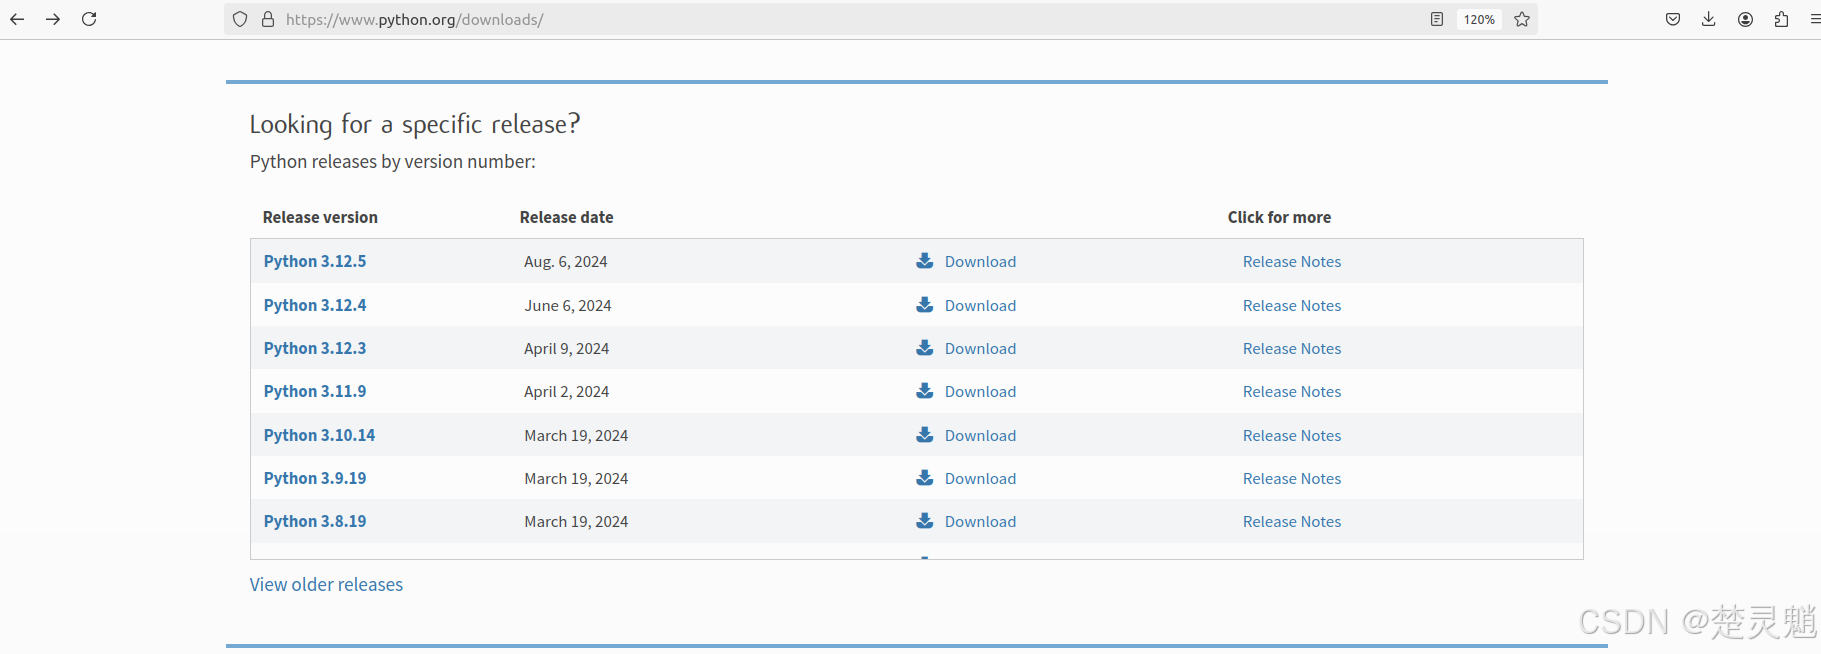The image size is (1821, 654).
Task: Click the browser back arrow
Action: click(x=17, y=19)
